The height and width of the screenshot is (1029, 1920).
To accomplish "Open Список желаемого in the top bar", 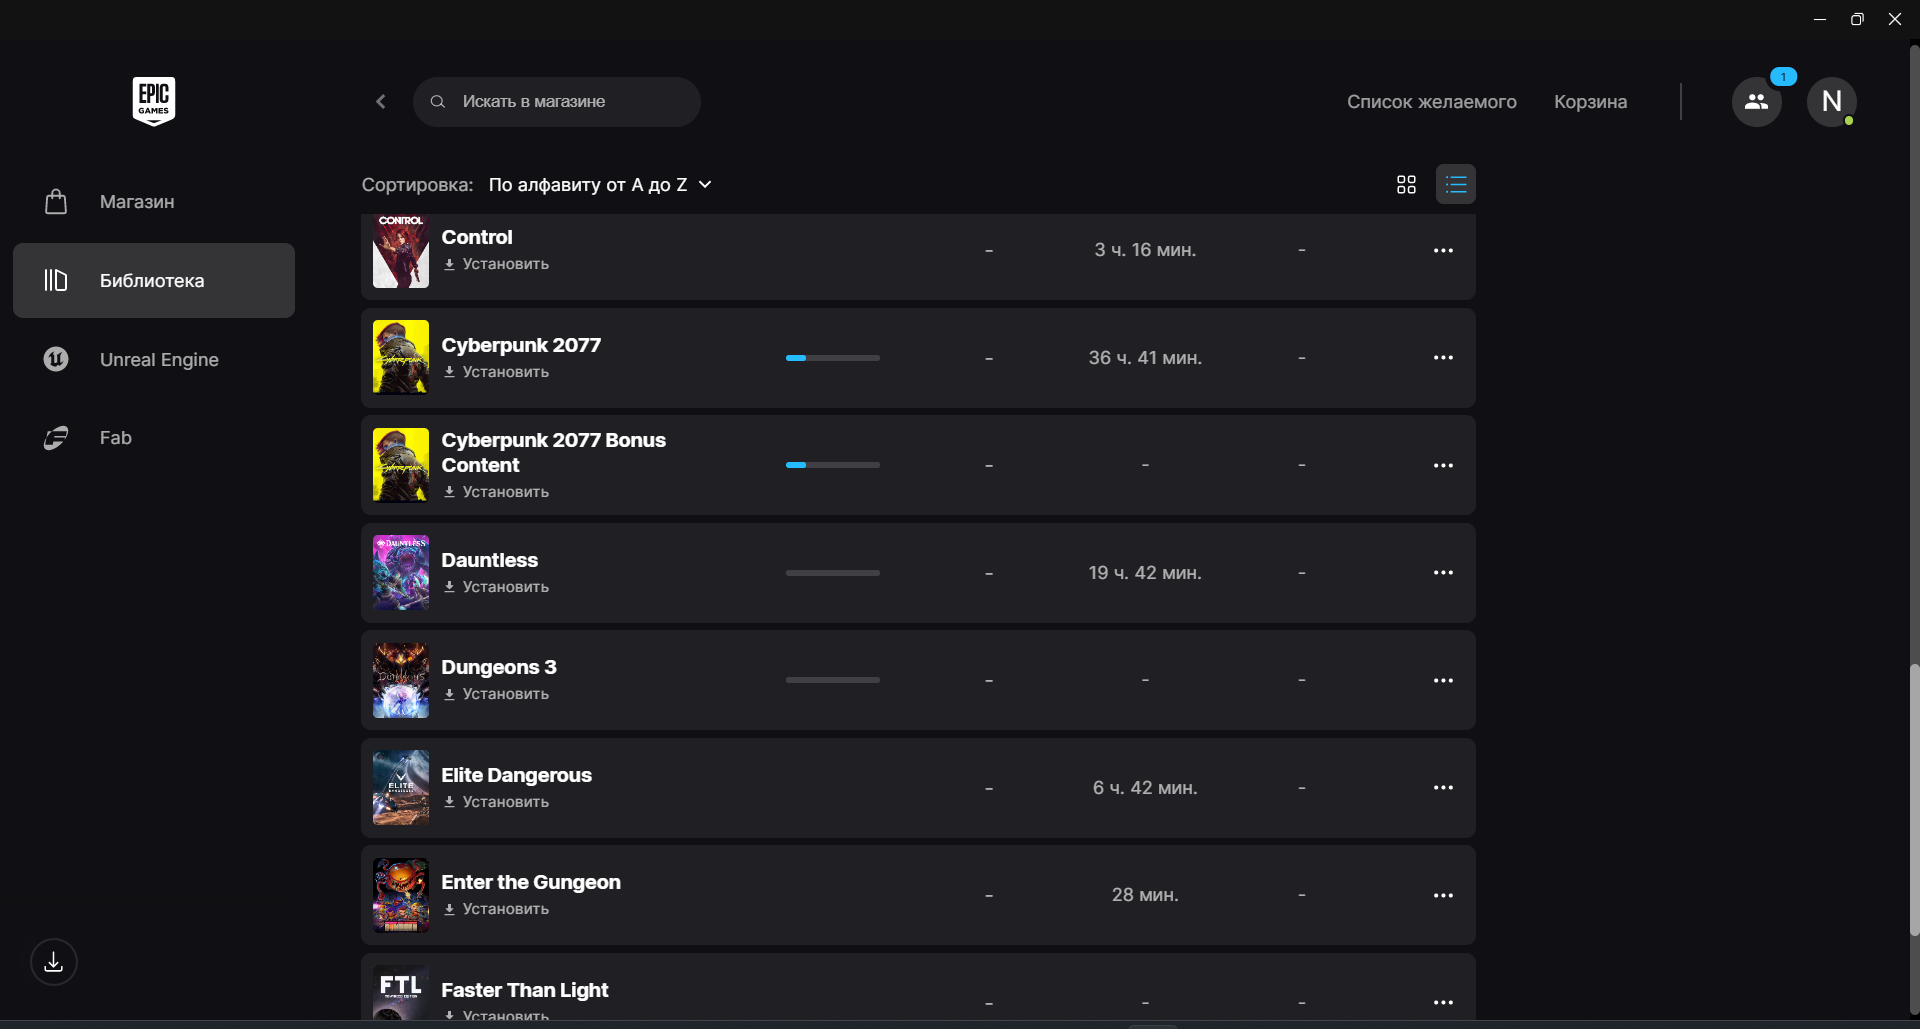I will point(1431,102).
